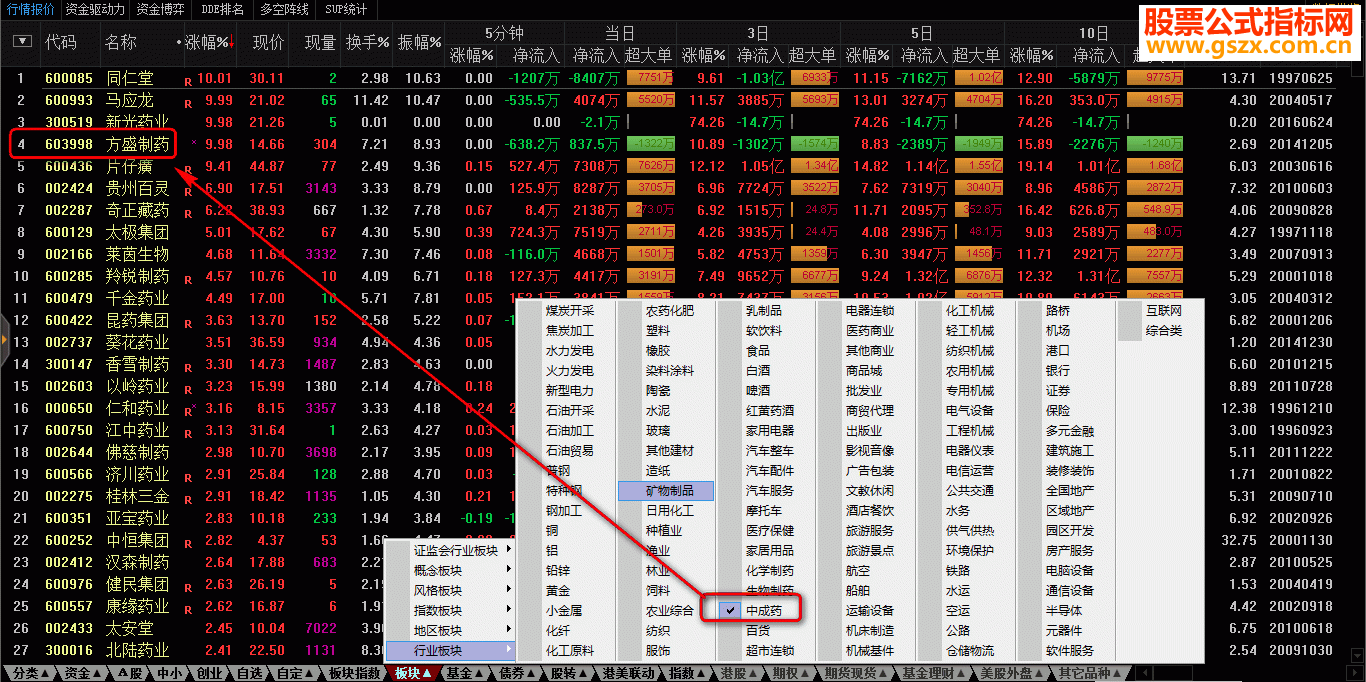Click the R marker in 同仁堂 row

(187, 80)
